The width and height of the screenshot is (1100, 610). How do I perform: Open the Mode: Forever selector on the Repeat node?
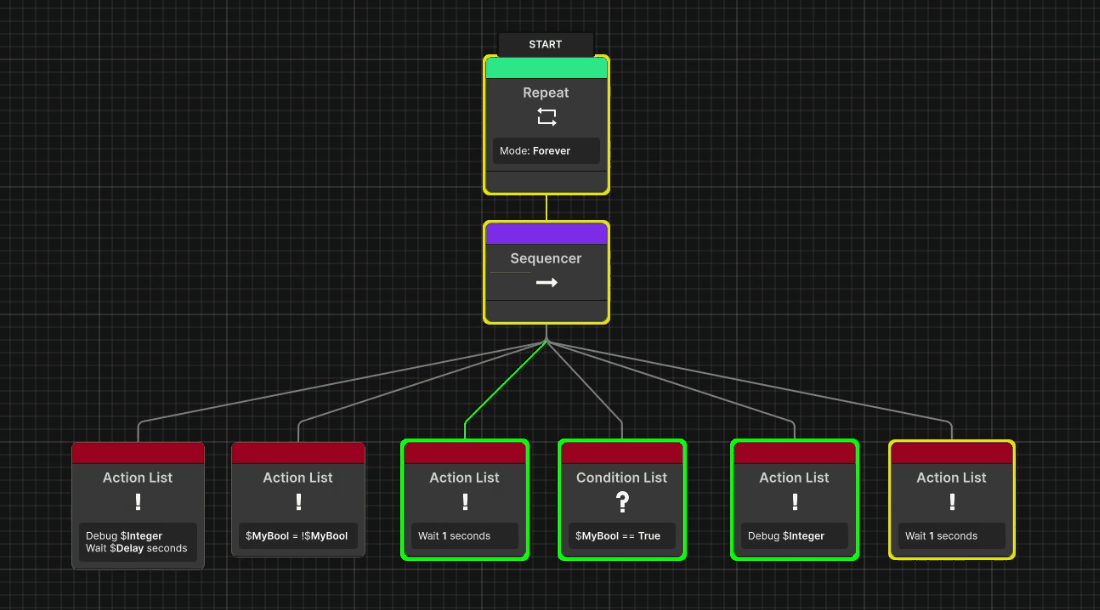(546, 150)
